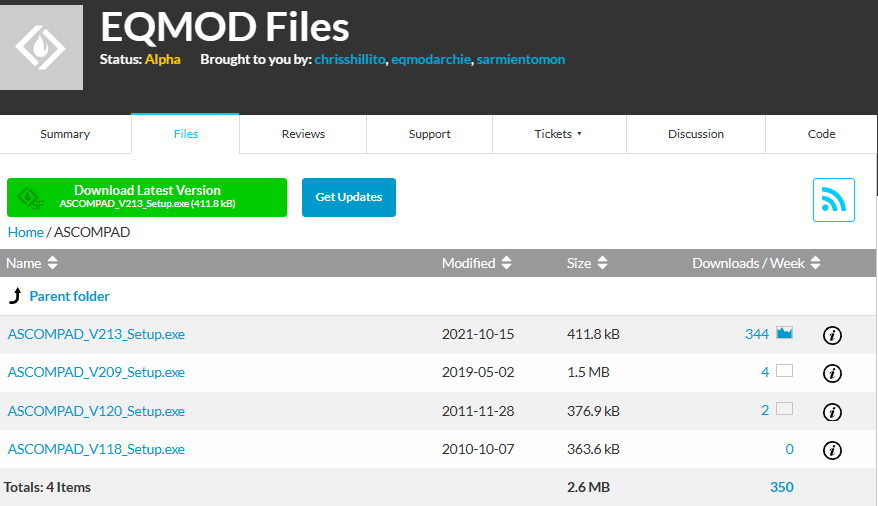This screenshot has height=506, width=878.
Task: Click stats box next to 2 downloads
Action: click(784, 409)
